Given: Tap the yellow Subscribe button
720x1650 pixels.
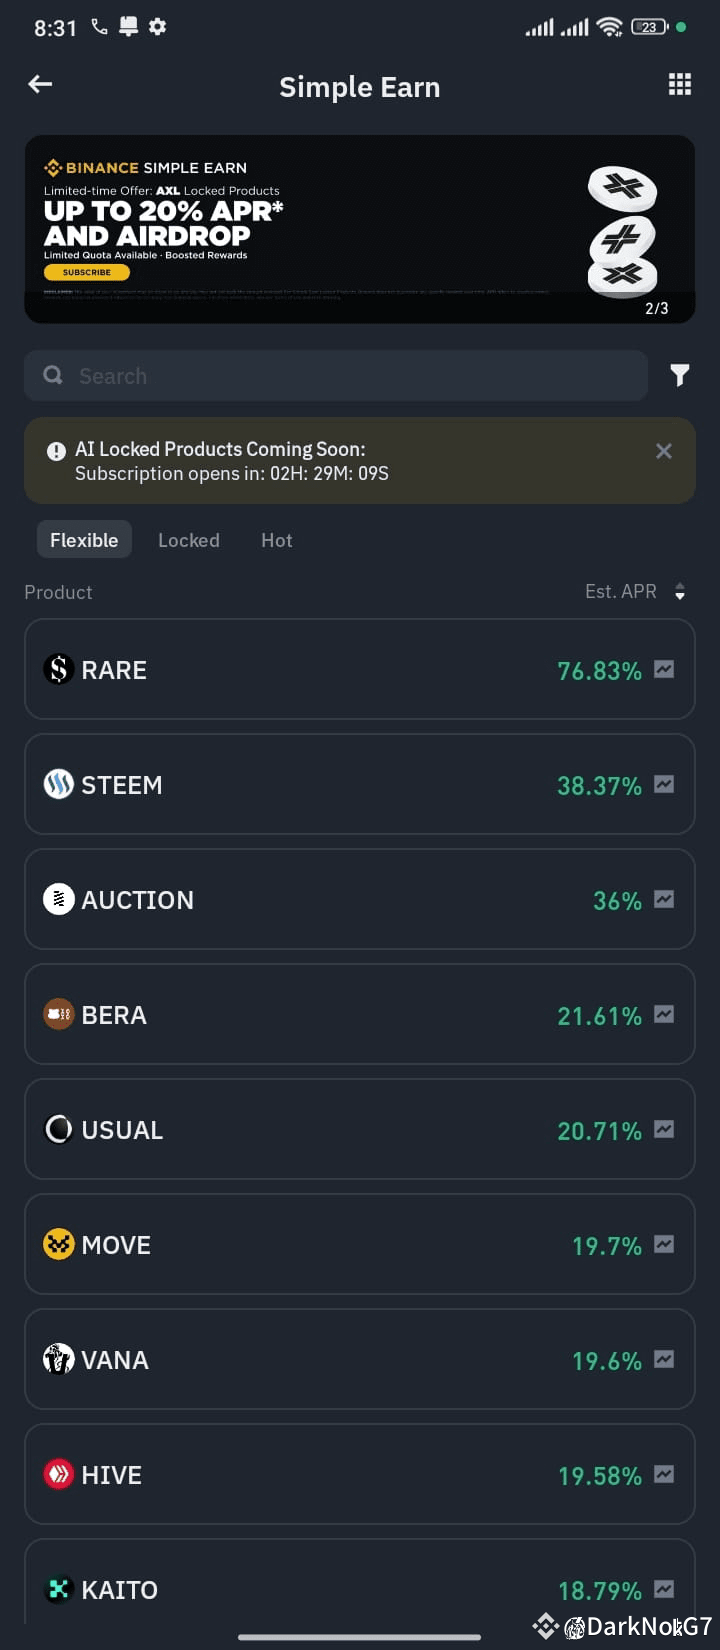Looking at the screenshot, I should click(87, 272).
